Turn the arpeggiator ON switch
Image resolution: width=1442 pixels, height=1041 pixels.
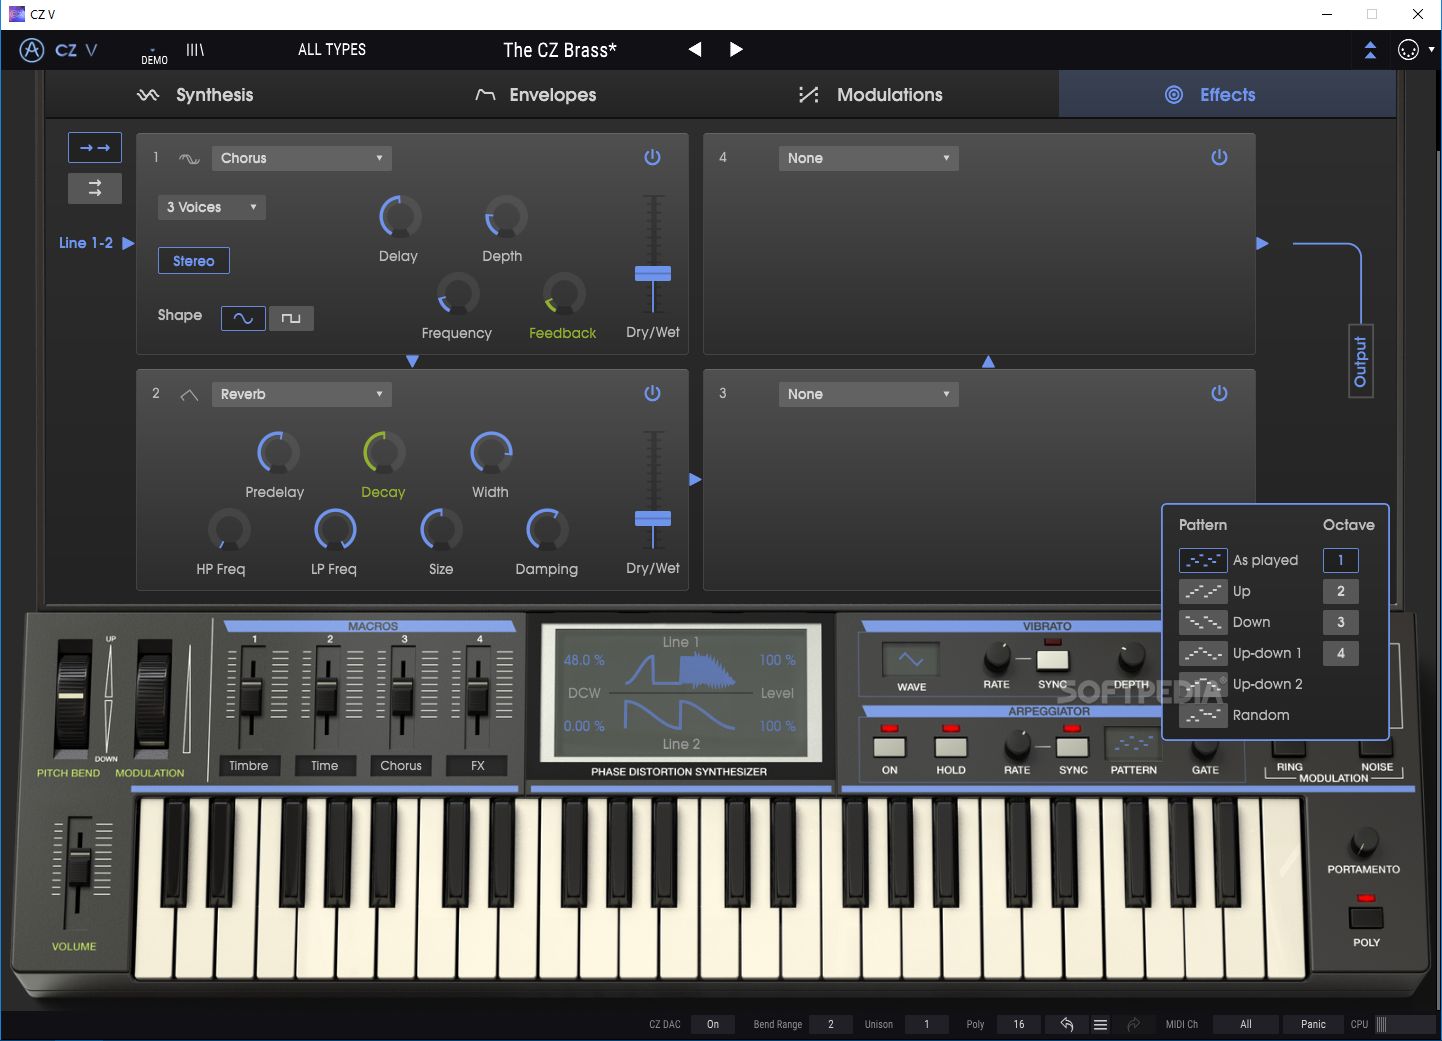[x=889, y=746]
